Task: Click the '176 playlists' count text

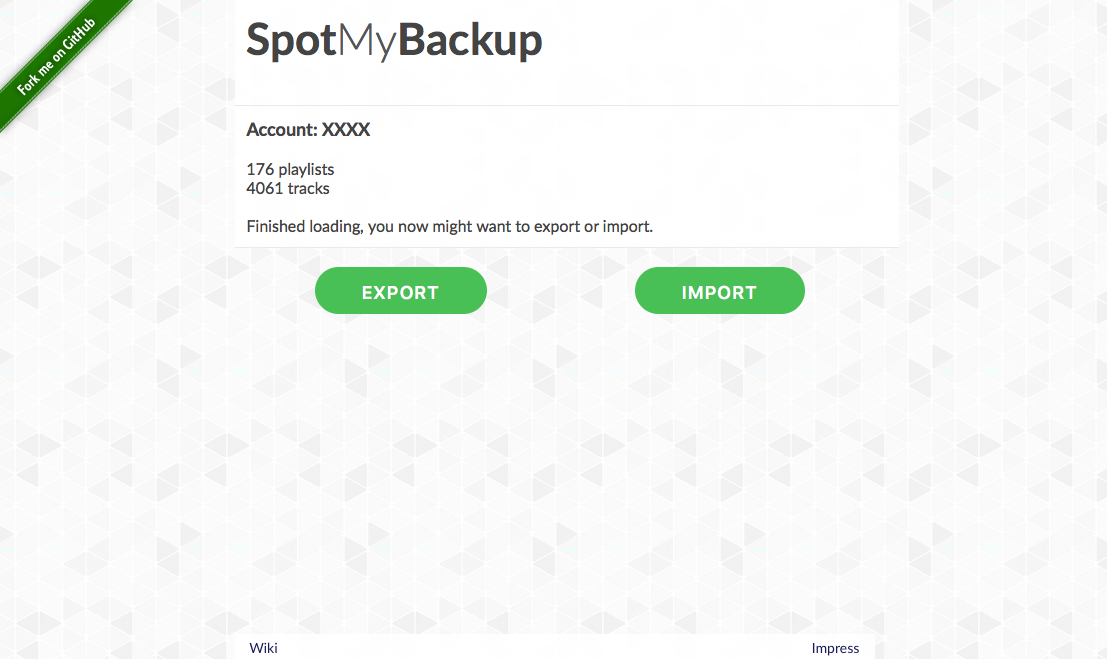Action: point(290,169)
